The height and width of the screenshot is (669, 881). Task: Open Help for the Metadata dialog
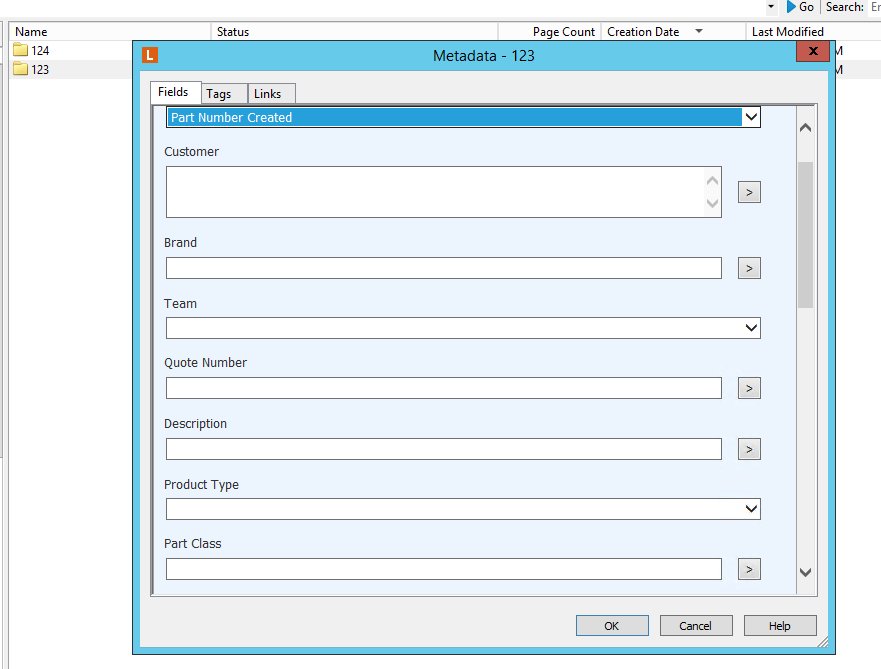780,626
